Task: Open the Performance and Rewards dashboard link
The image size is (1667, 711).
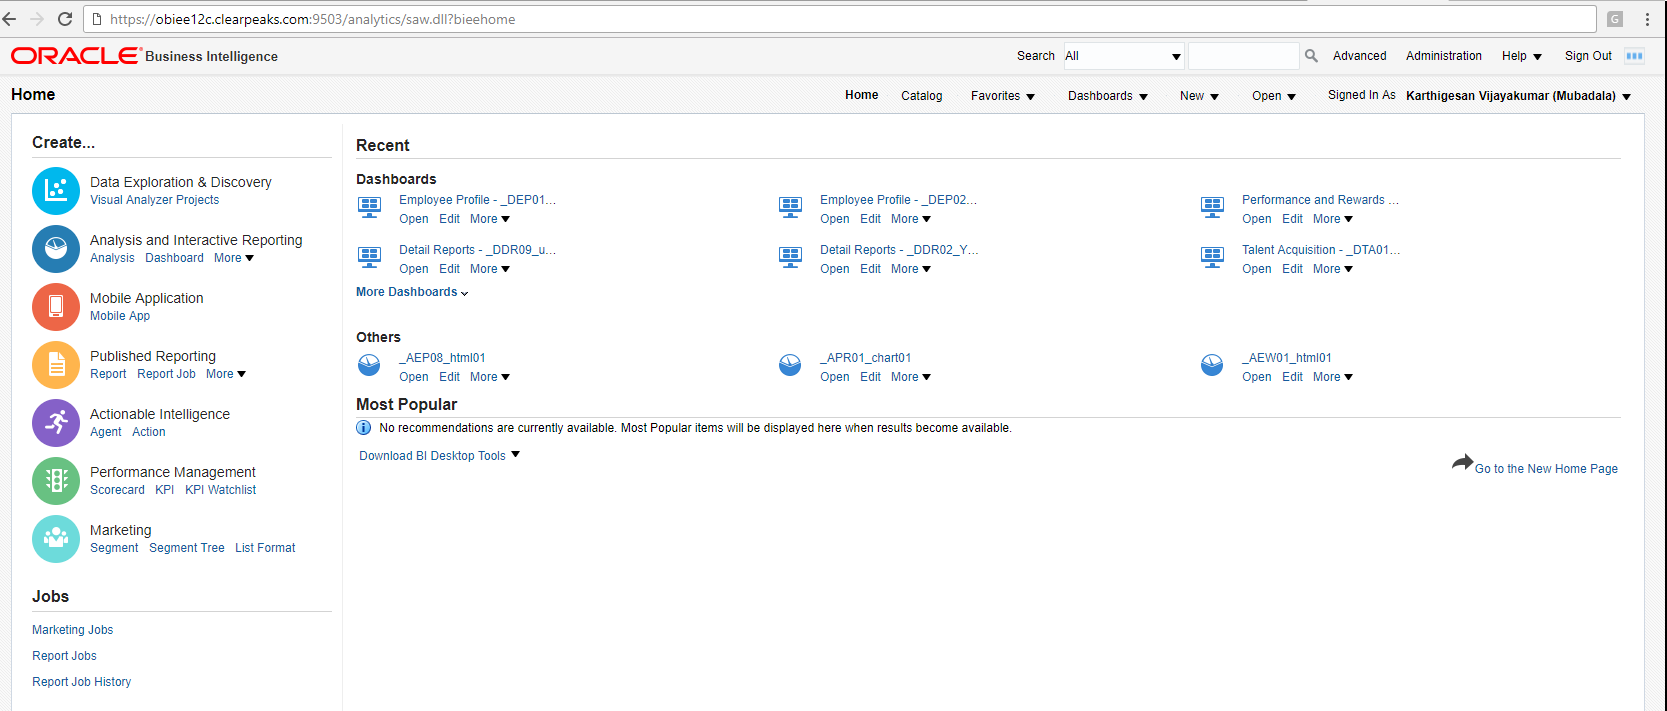Action: click(1320, 200)
